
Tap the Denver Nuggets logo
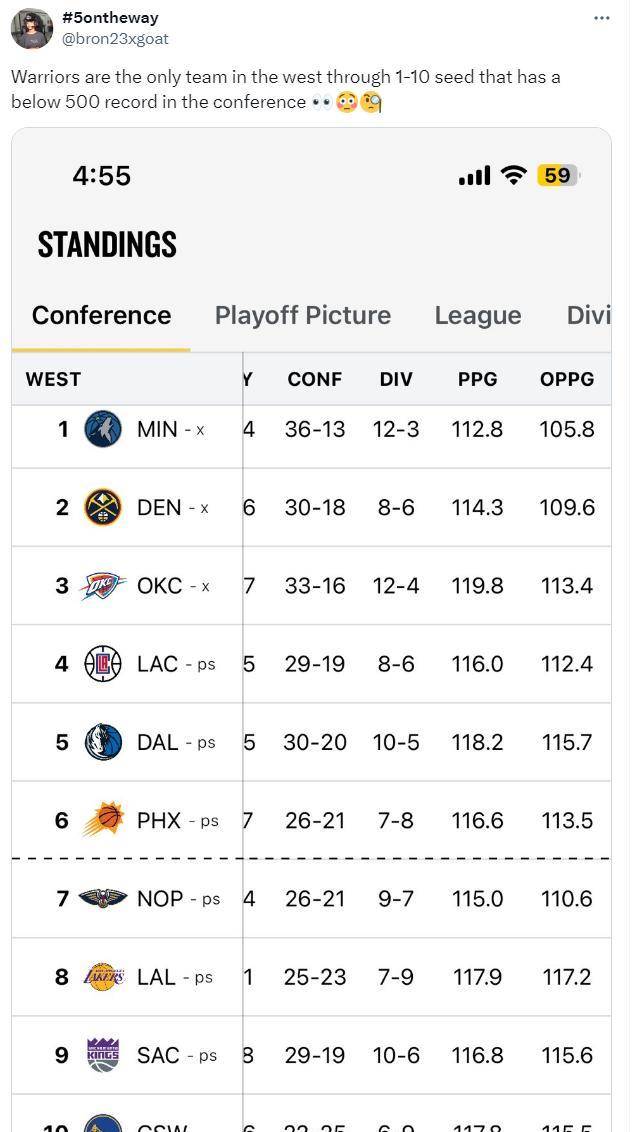point(103,507)
